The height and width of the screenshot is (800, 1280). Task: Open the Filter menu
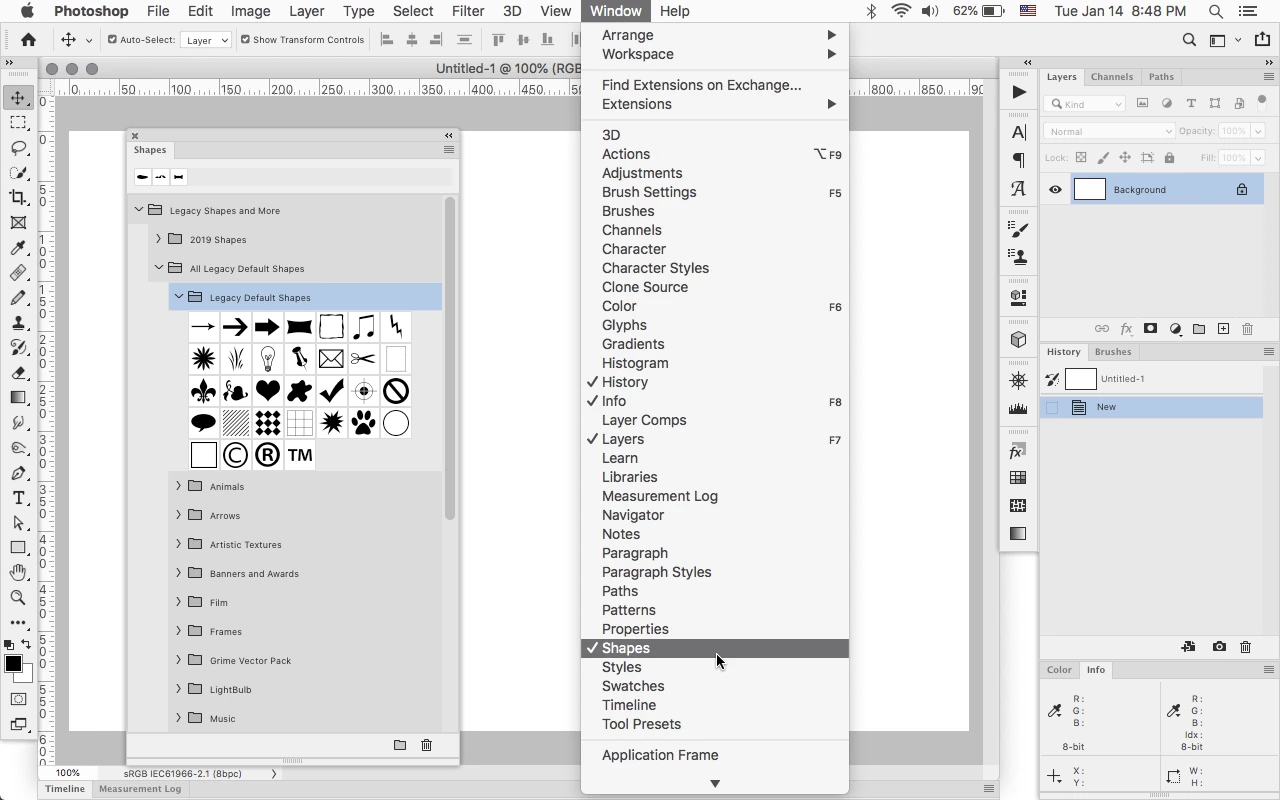pos(468,11)
